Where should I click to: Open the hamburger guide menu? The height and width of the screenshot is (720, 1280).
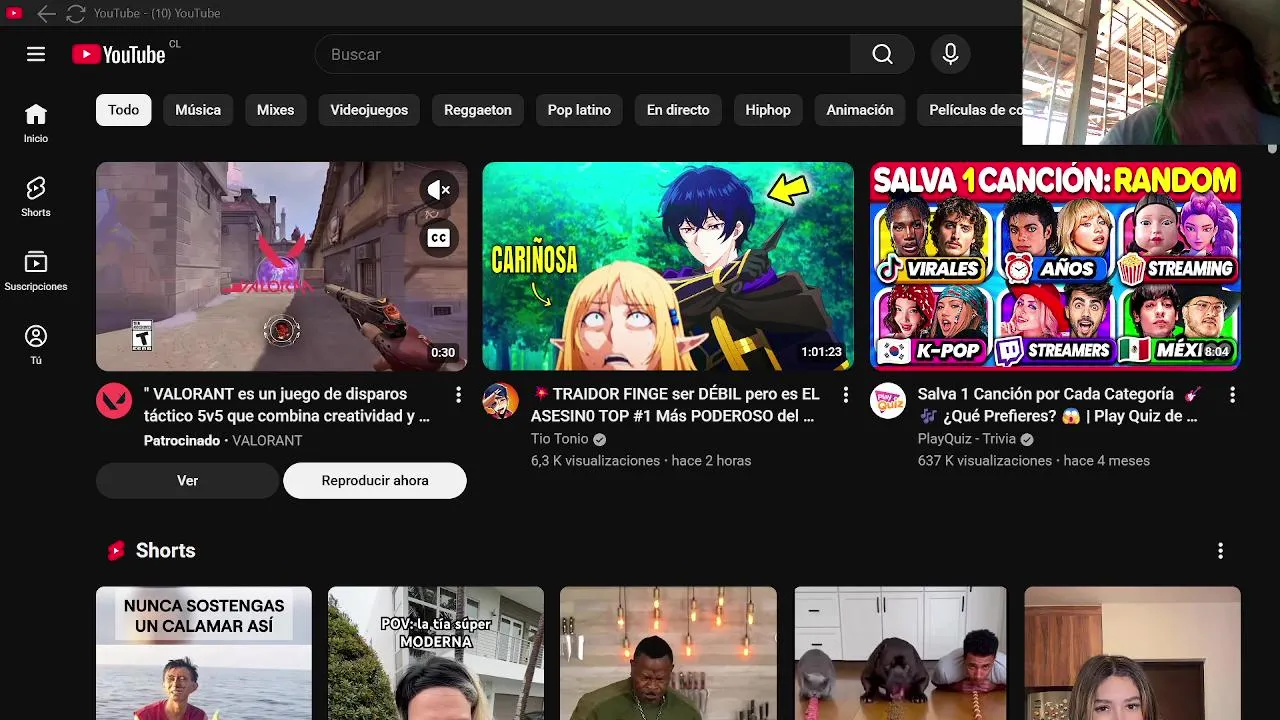click(x=36, y=54)
